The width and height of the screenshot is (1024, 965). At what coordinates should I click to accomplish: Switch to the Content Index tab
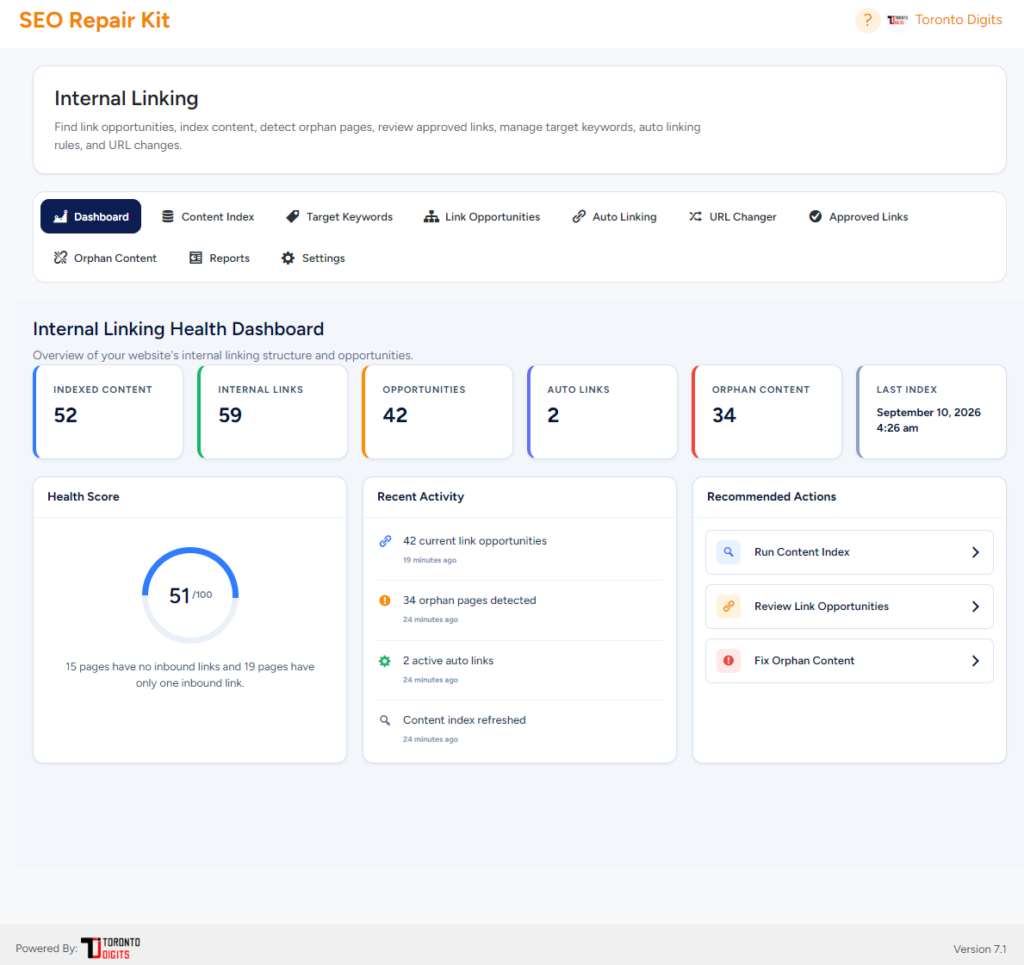pos(208,217)
